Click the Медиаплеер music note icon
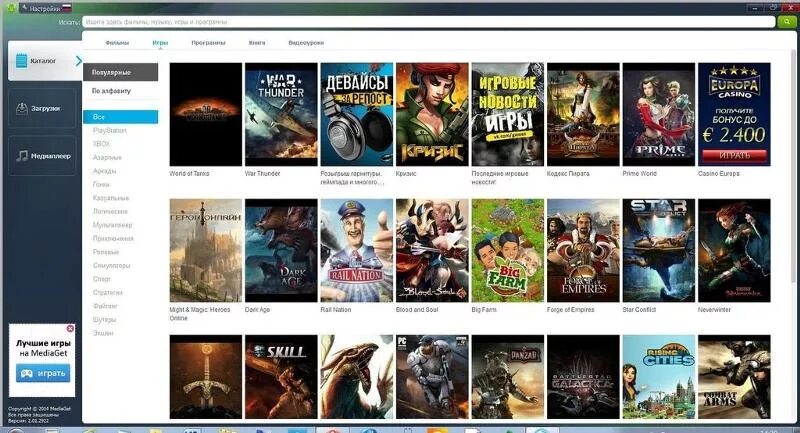Screen dimensions: 800x433 pos(21,156)
